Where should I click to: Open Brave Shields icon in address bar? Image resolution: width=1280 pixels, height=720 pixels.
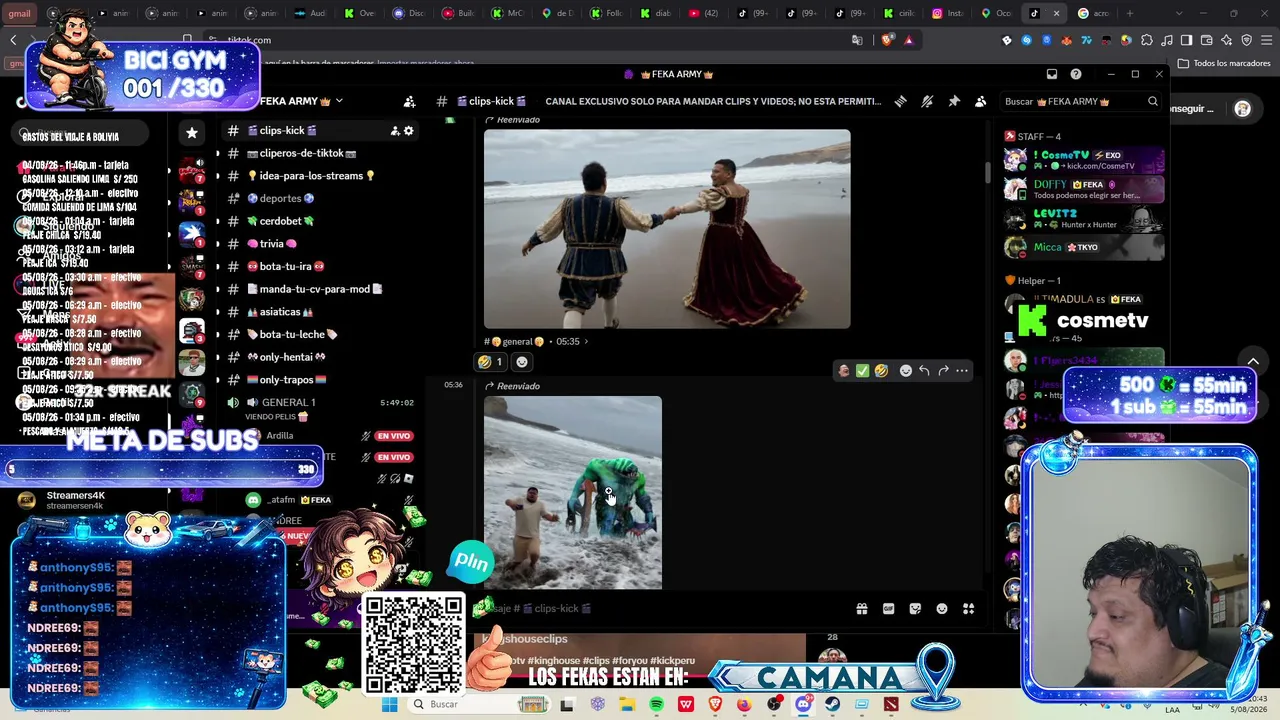pos(886,40)
